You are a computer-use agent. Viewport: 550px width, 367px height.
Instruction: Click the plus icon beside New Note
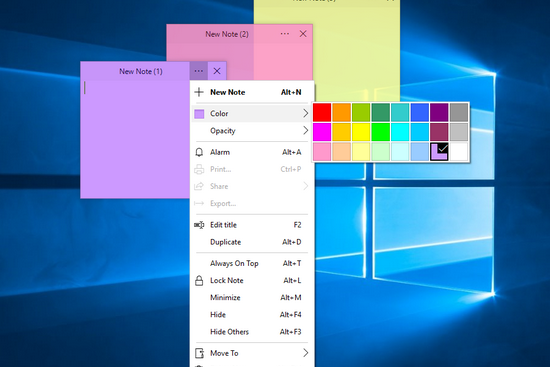coord(199,92)
